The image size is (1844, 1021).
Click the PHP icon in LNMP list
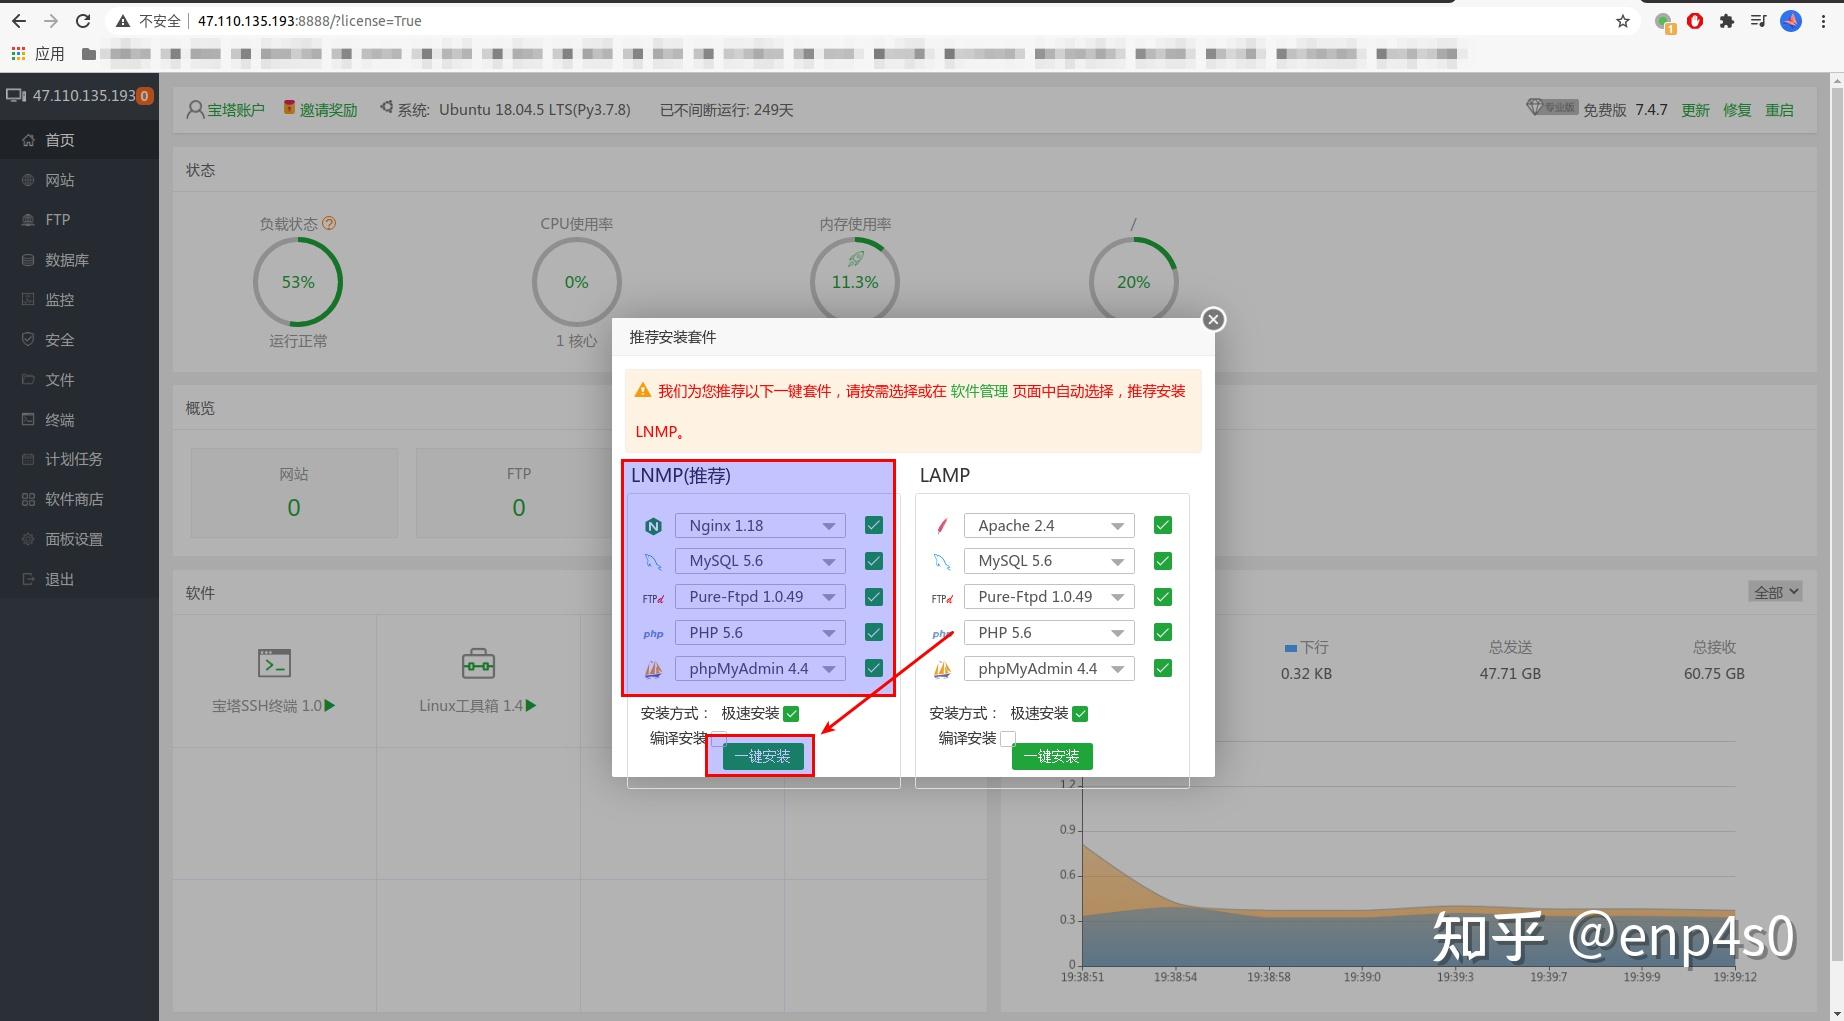pos(653,634)
